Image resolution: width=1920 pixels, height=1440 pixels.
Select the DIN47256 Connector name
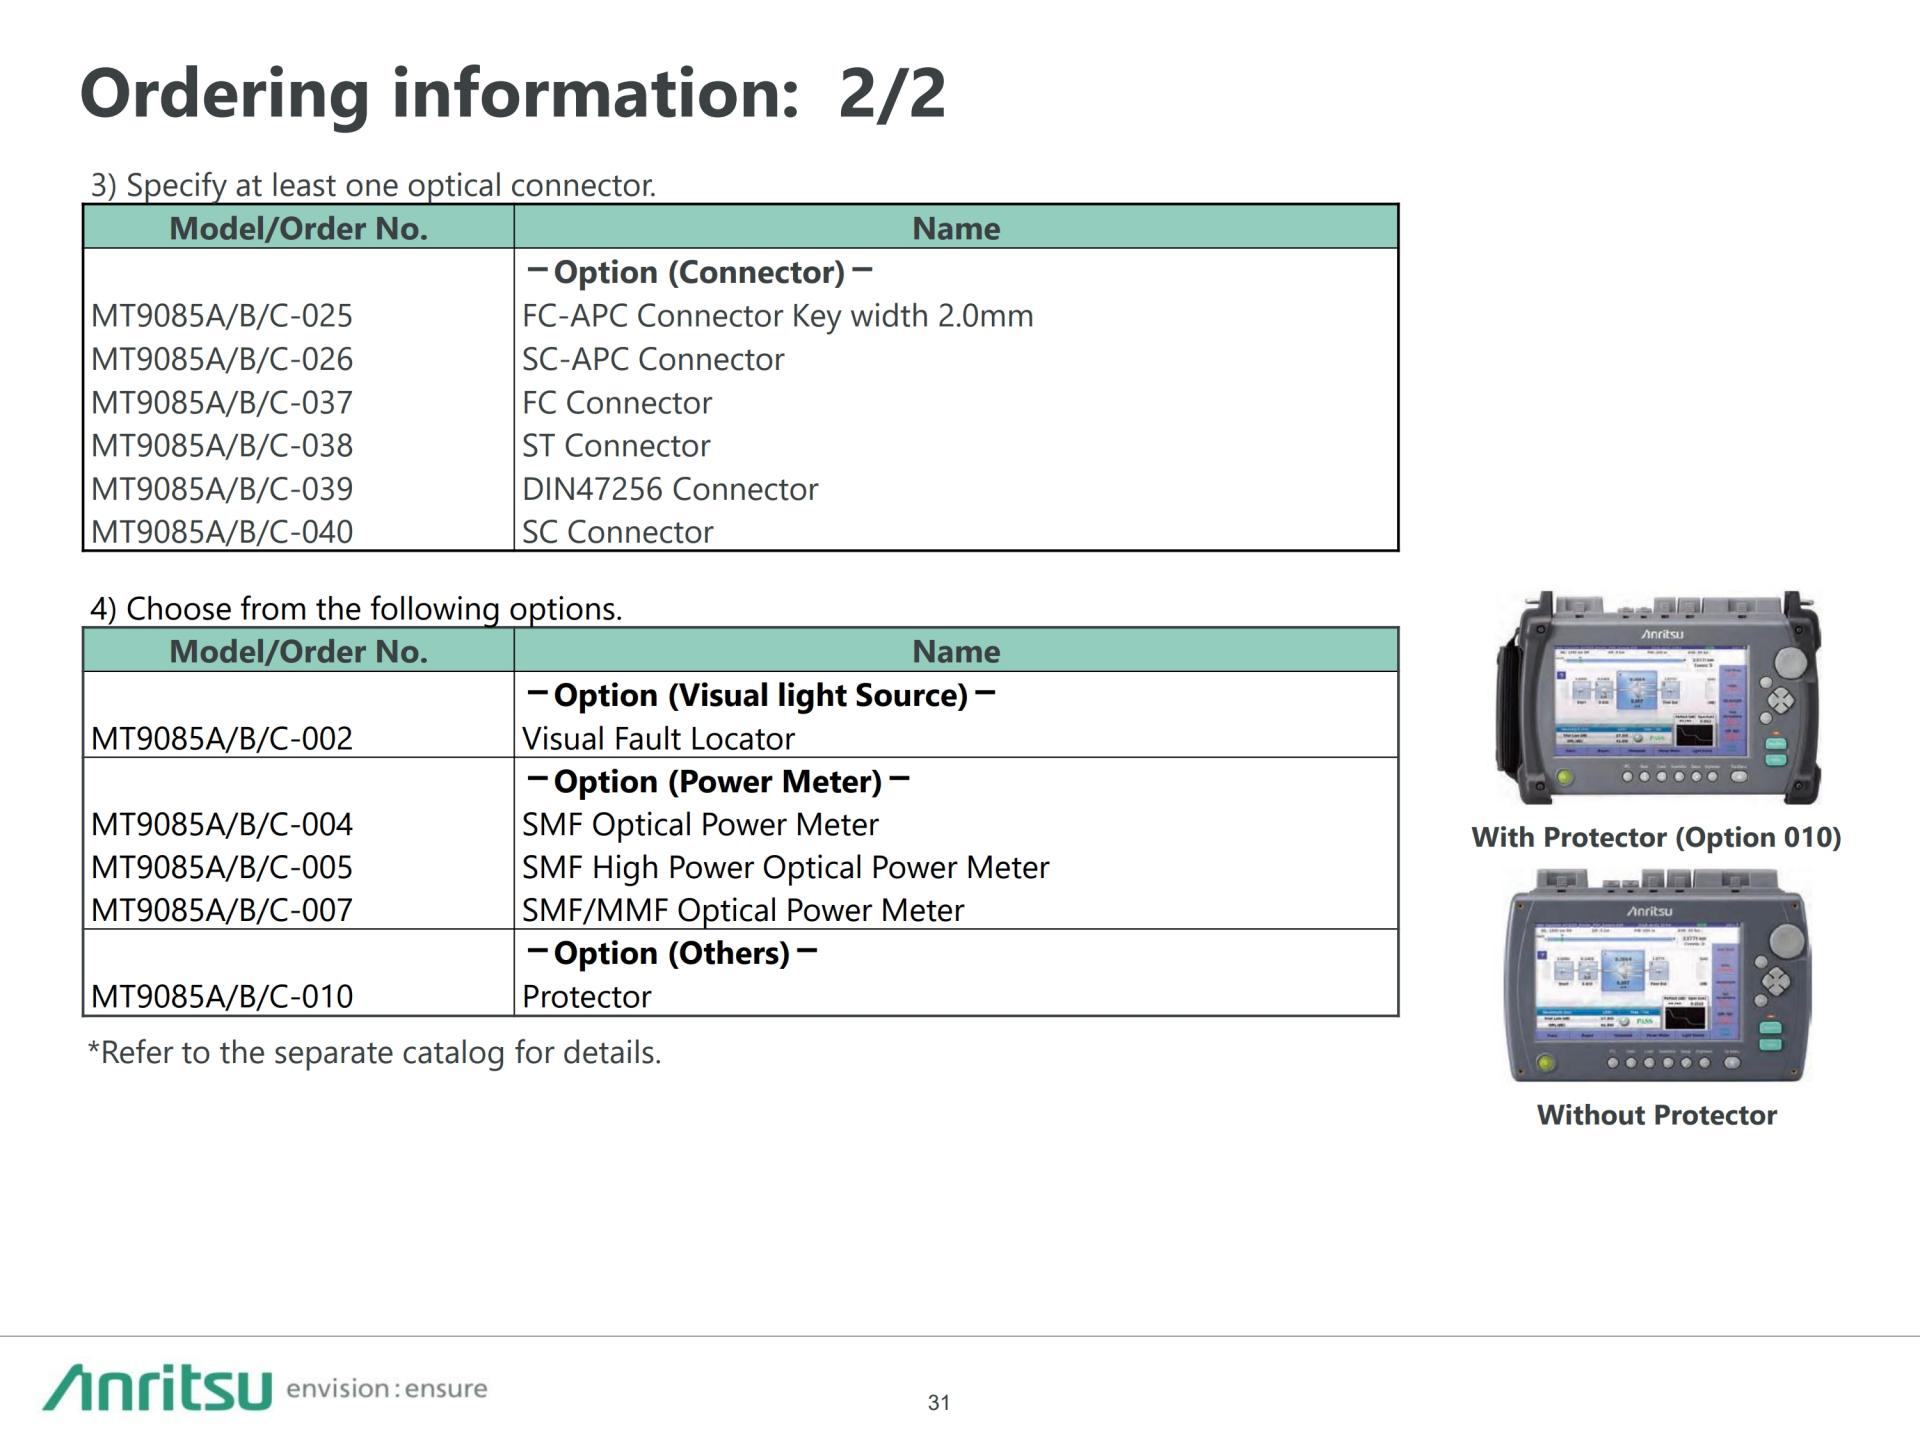point(670,489)
